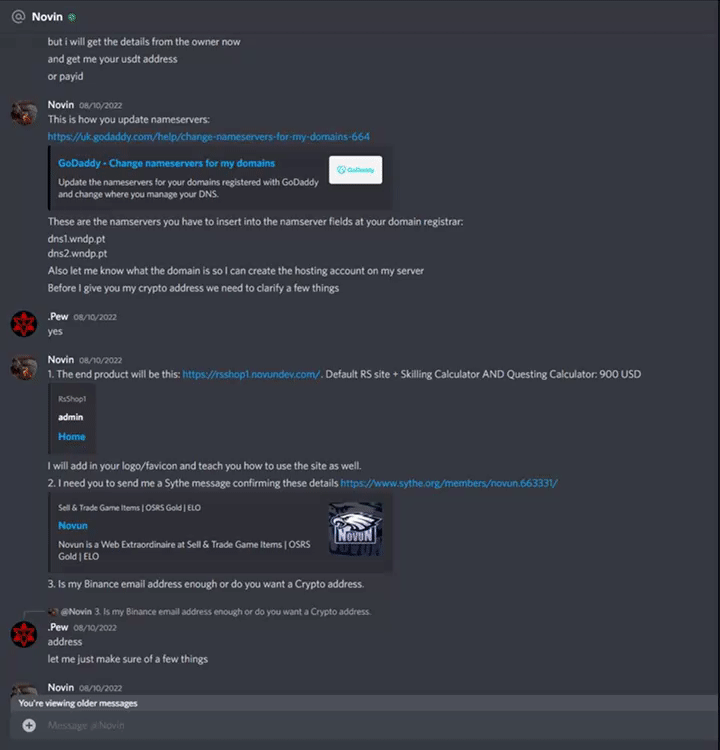Open the uk.godaddy.com change-nameservers link
Screen dimensions: 720x750
tap(209, 137)
